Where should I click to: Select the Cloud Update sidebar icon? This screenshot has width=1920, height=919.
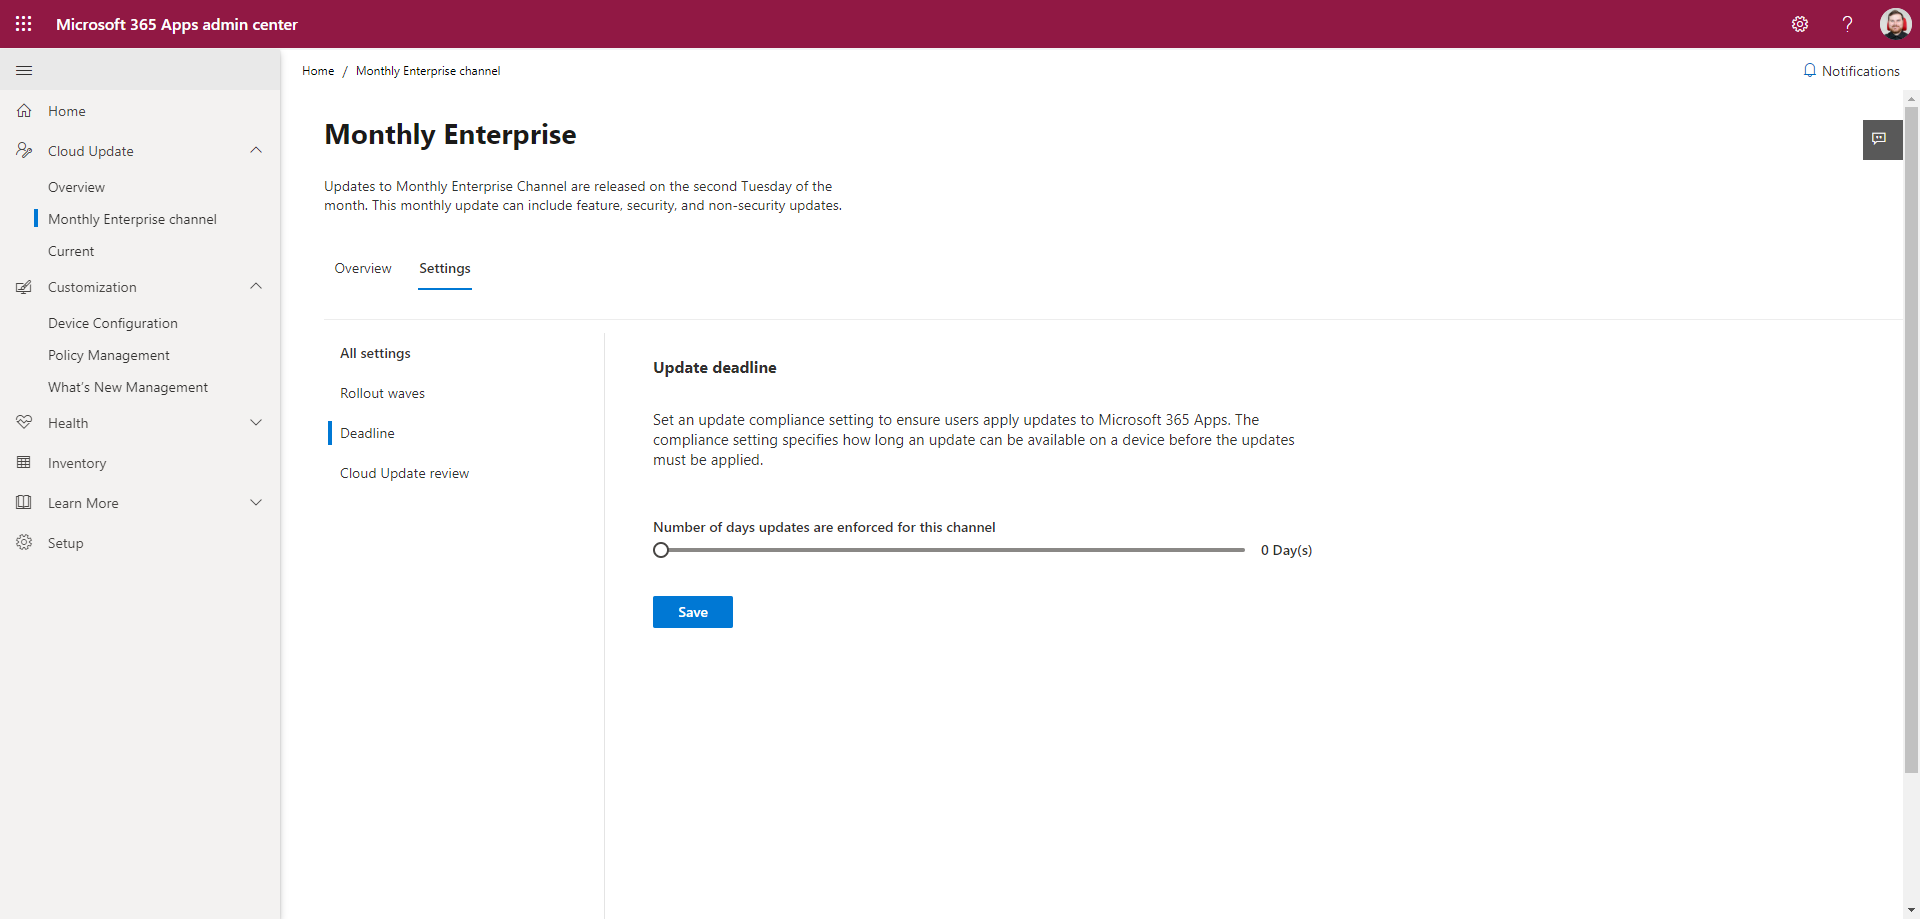tap(24, 150)
